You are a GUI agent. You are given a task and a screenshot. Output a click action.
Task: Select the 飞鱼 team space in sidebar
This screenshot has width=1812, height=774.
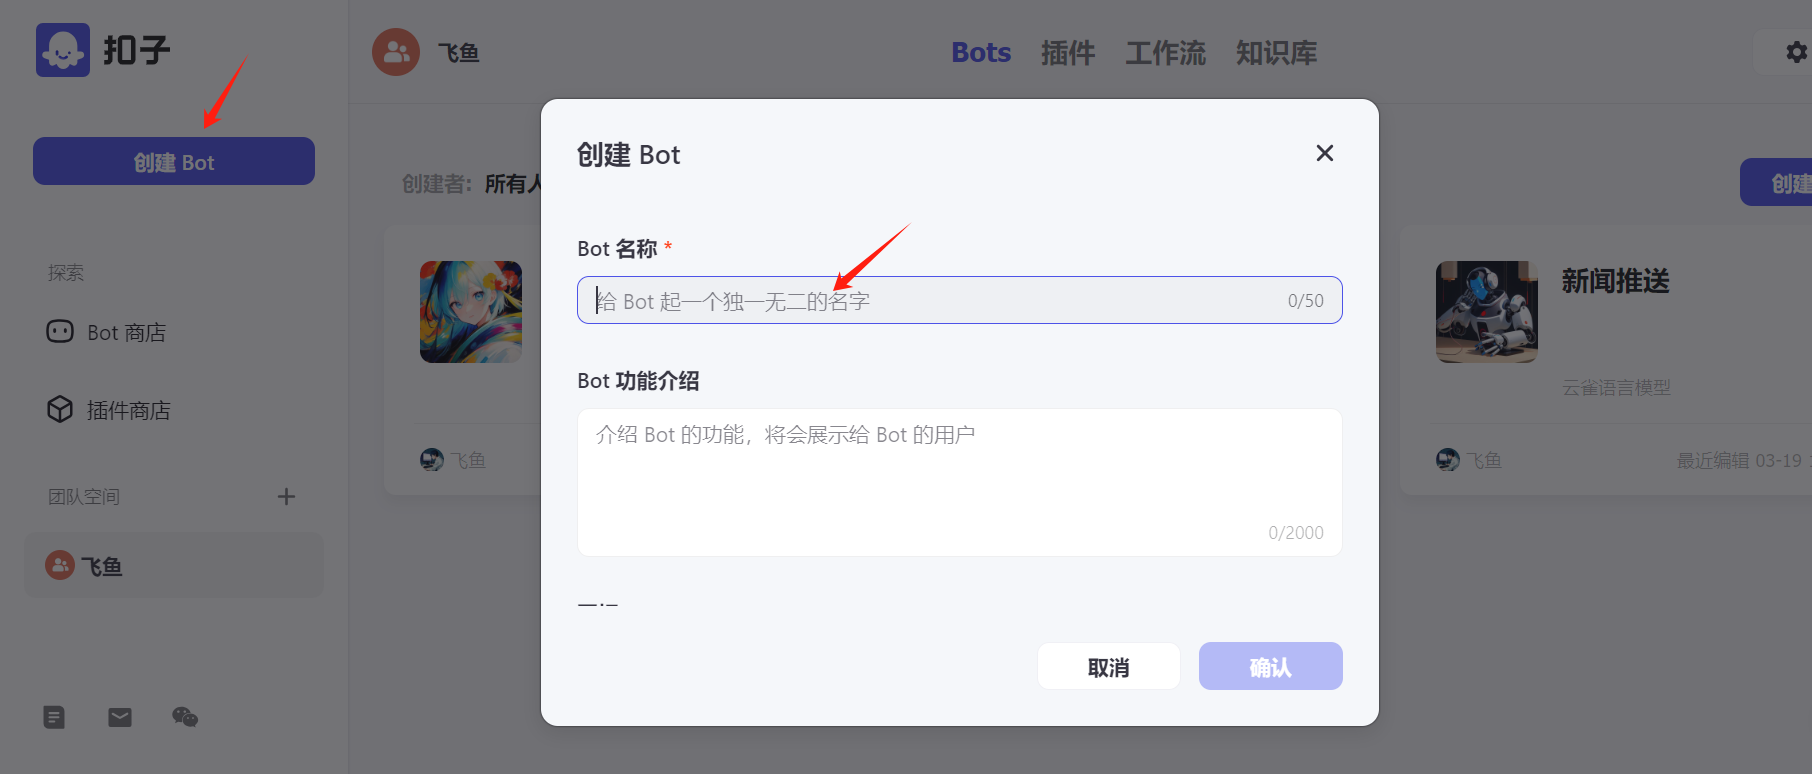point(174,566)
